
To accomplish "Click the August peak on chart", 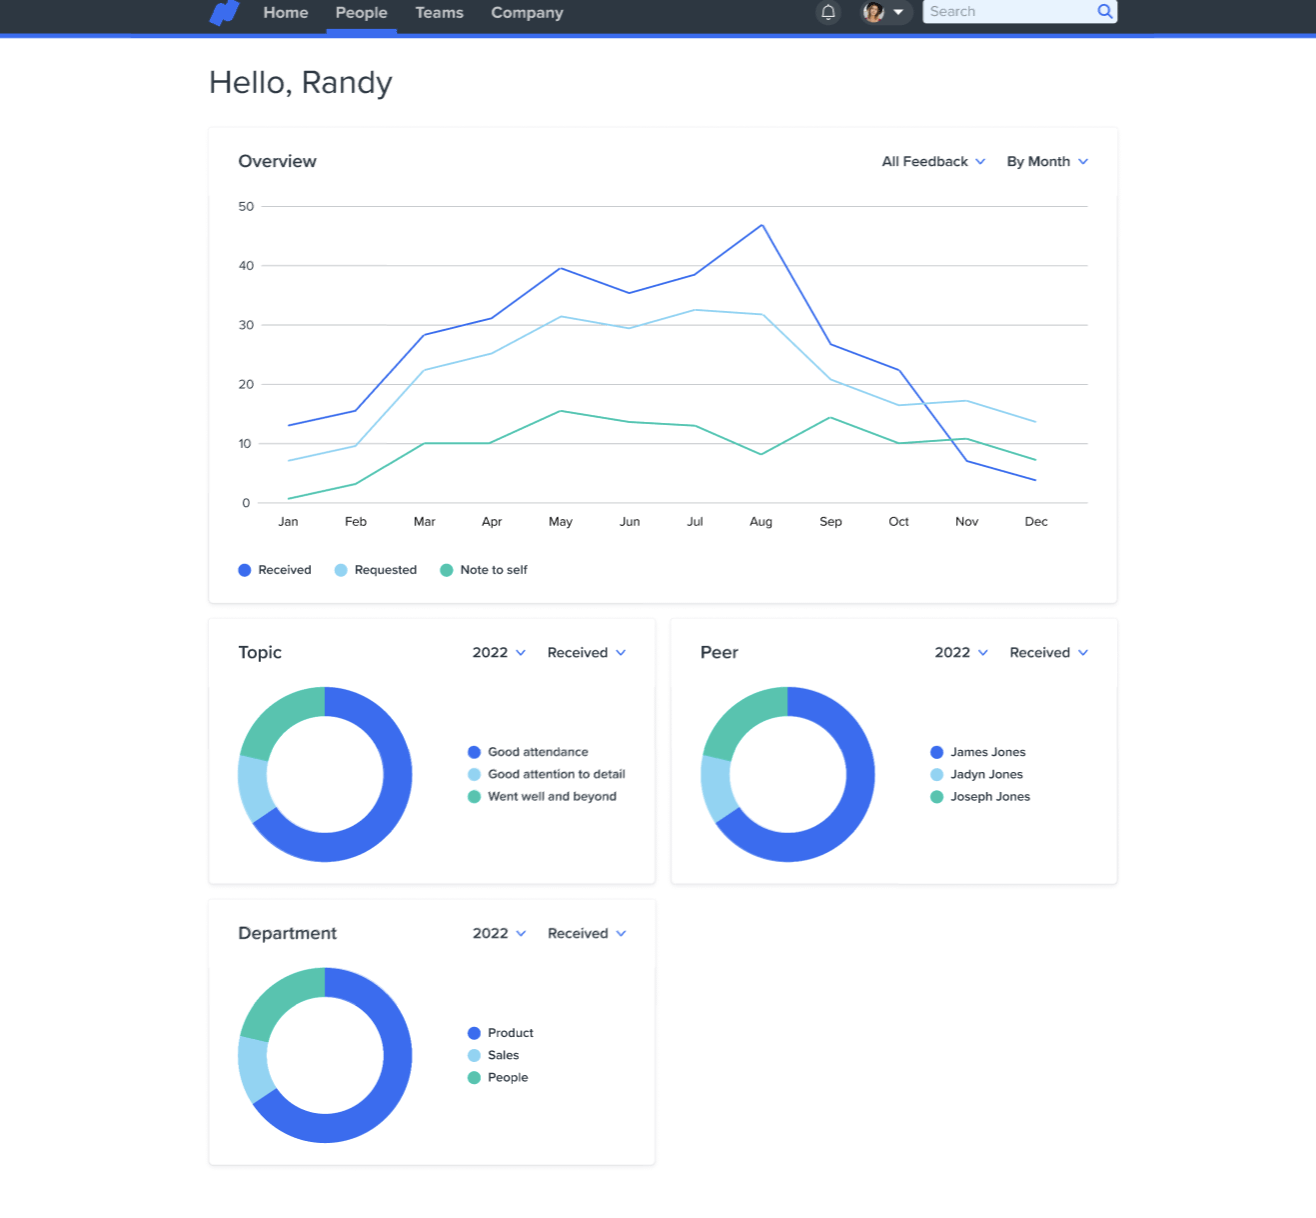I will (762, 225).
